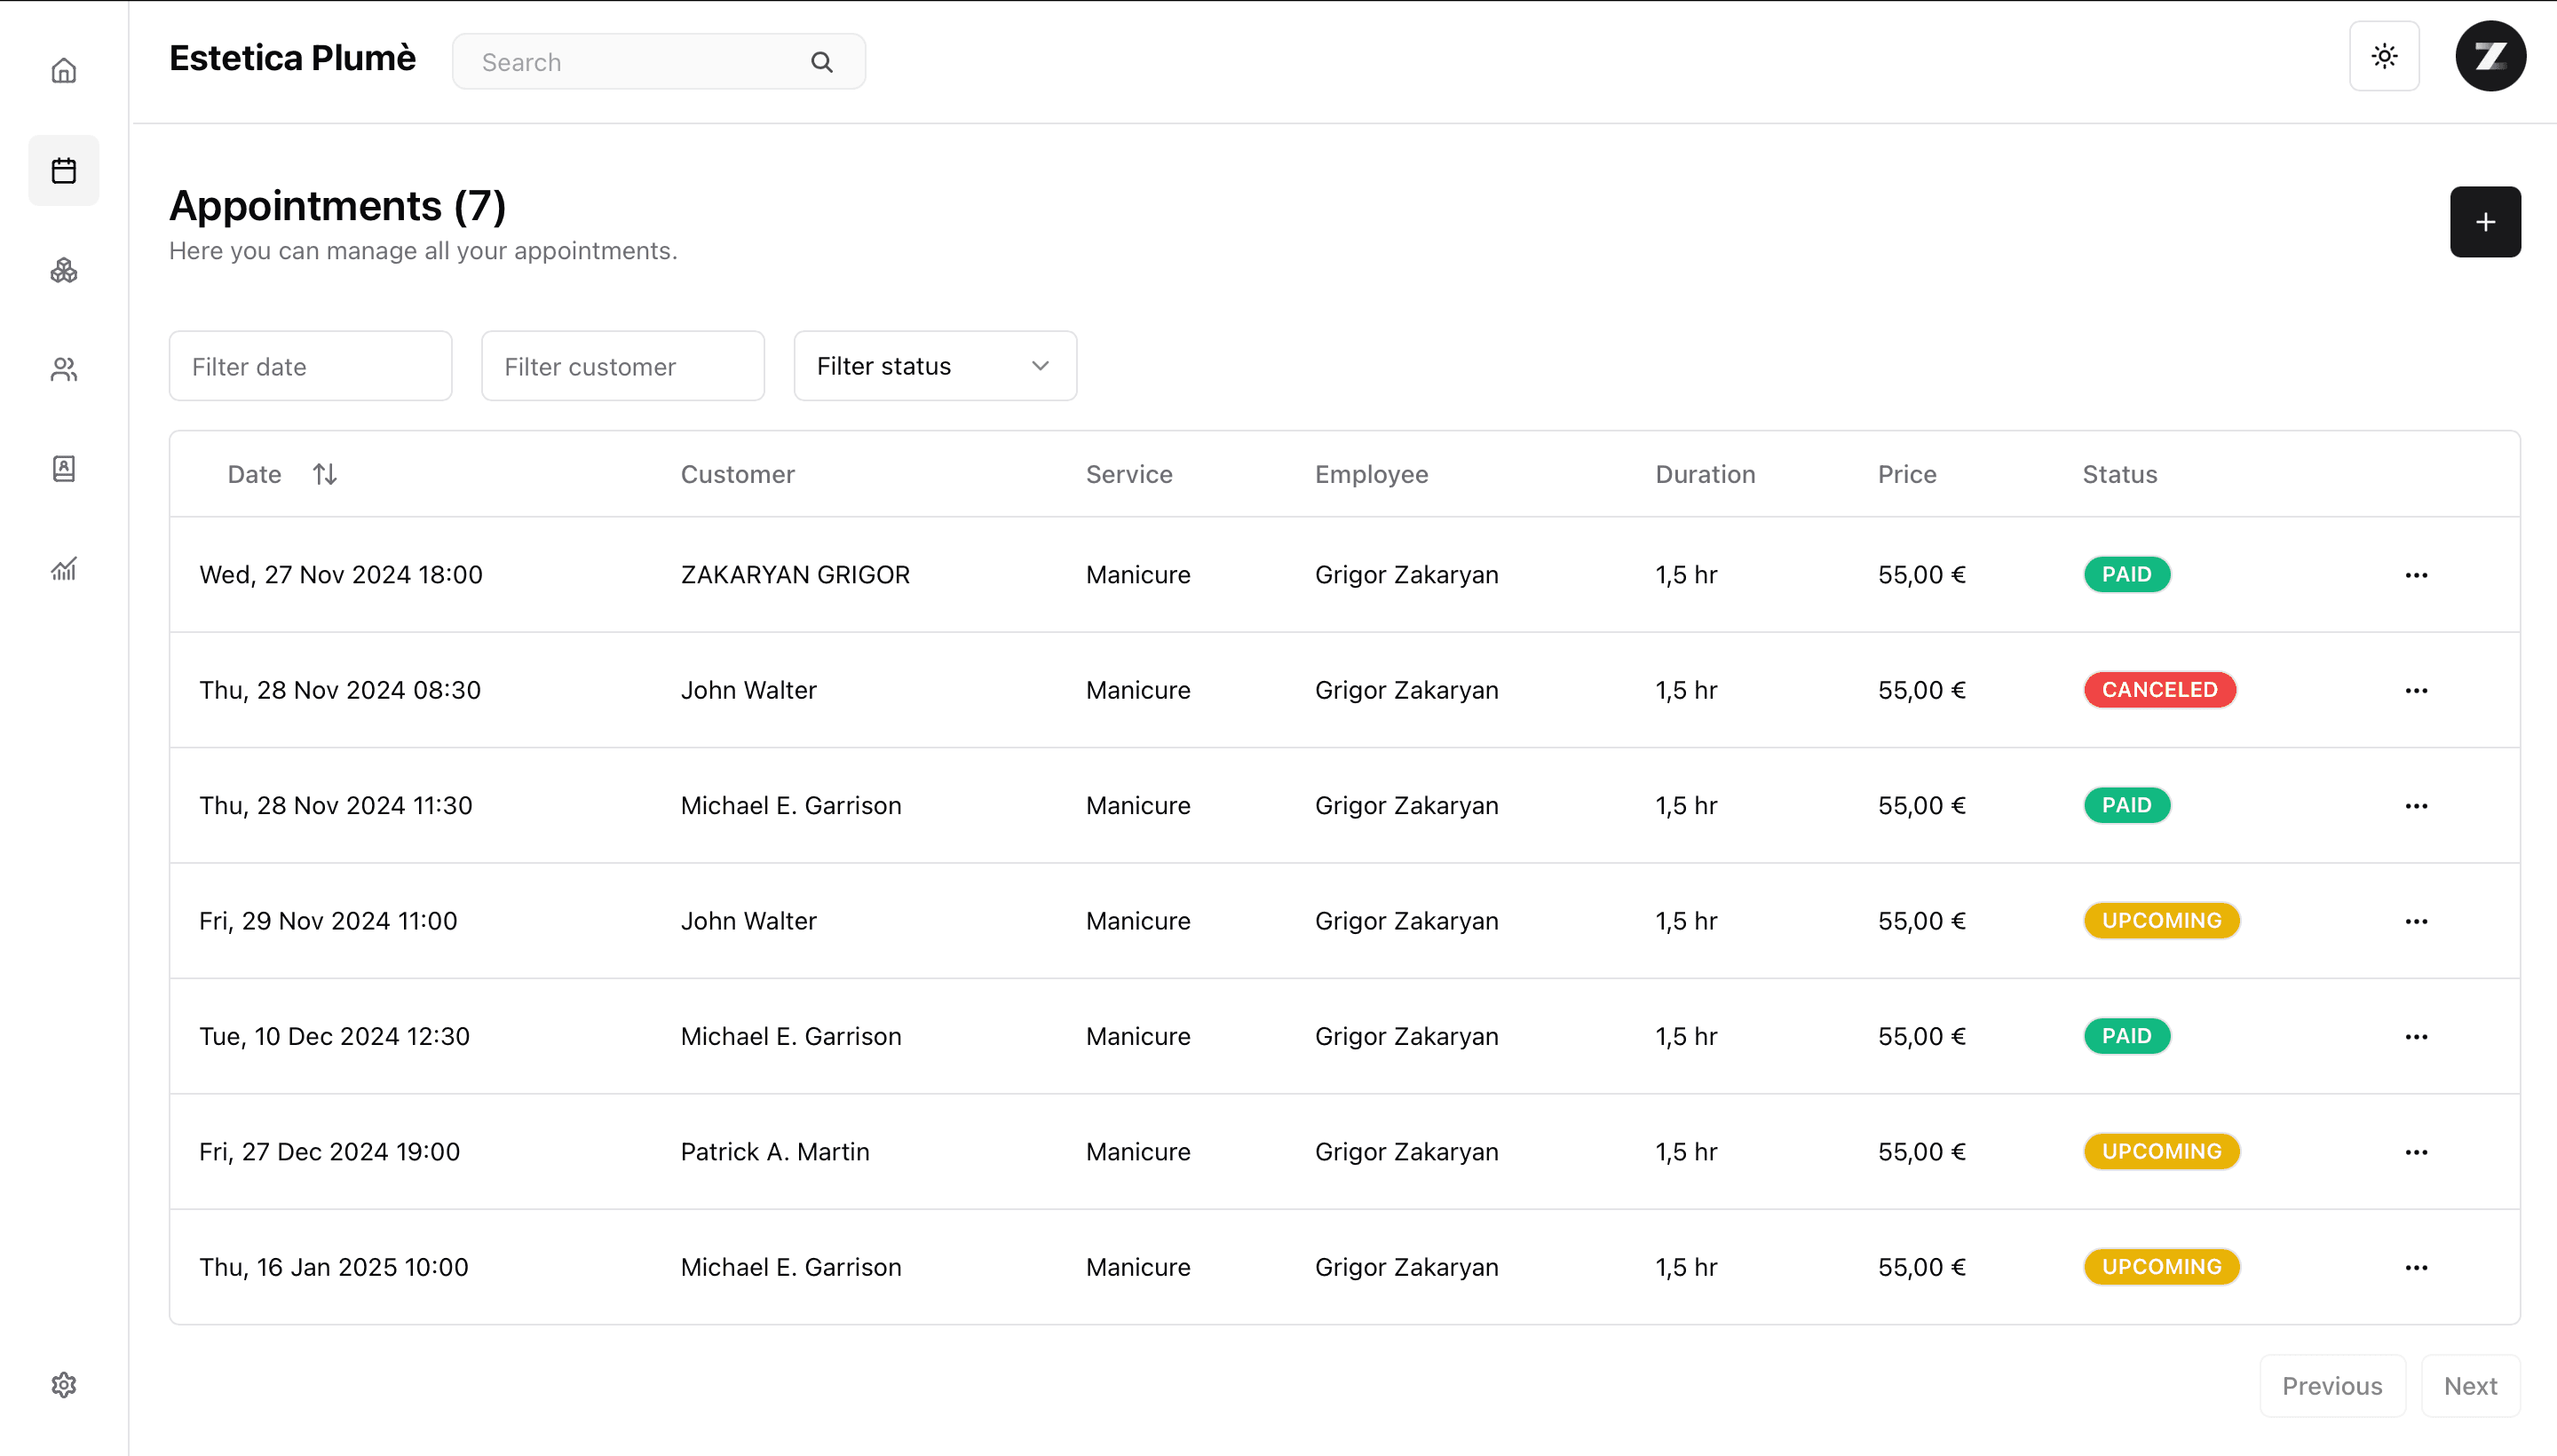Click date Fri, 29 Nov 2024 11:00

click(328, 921)
